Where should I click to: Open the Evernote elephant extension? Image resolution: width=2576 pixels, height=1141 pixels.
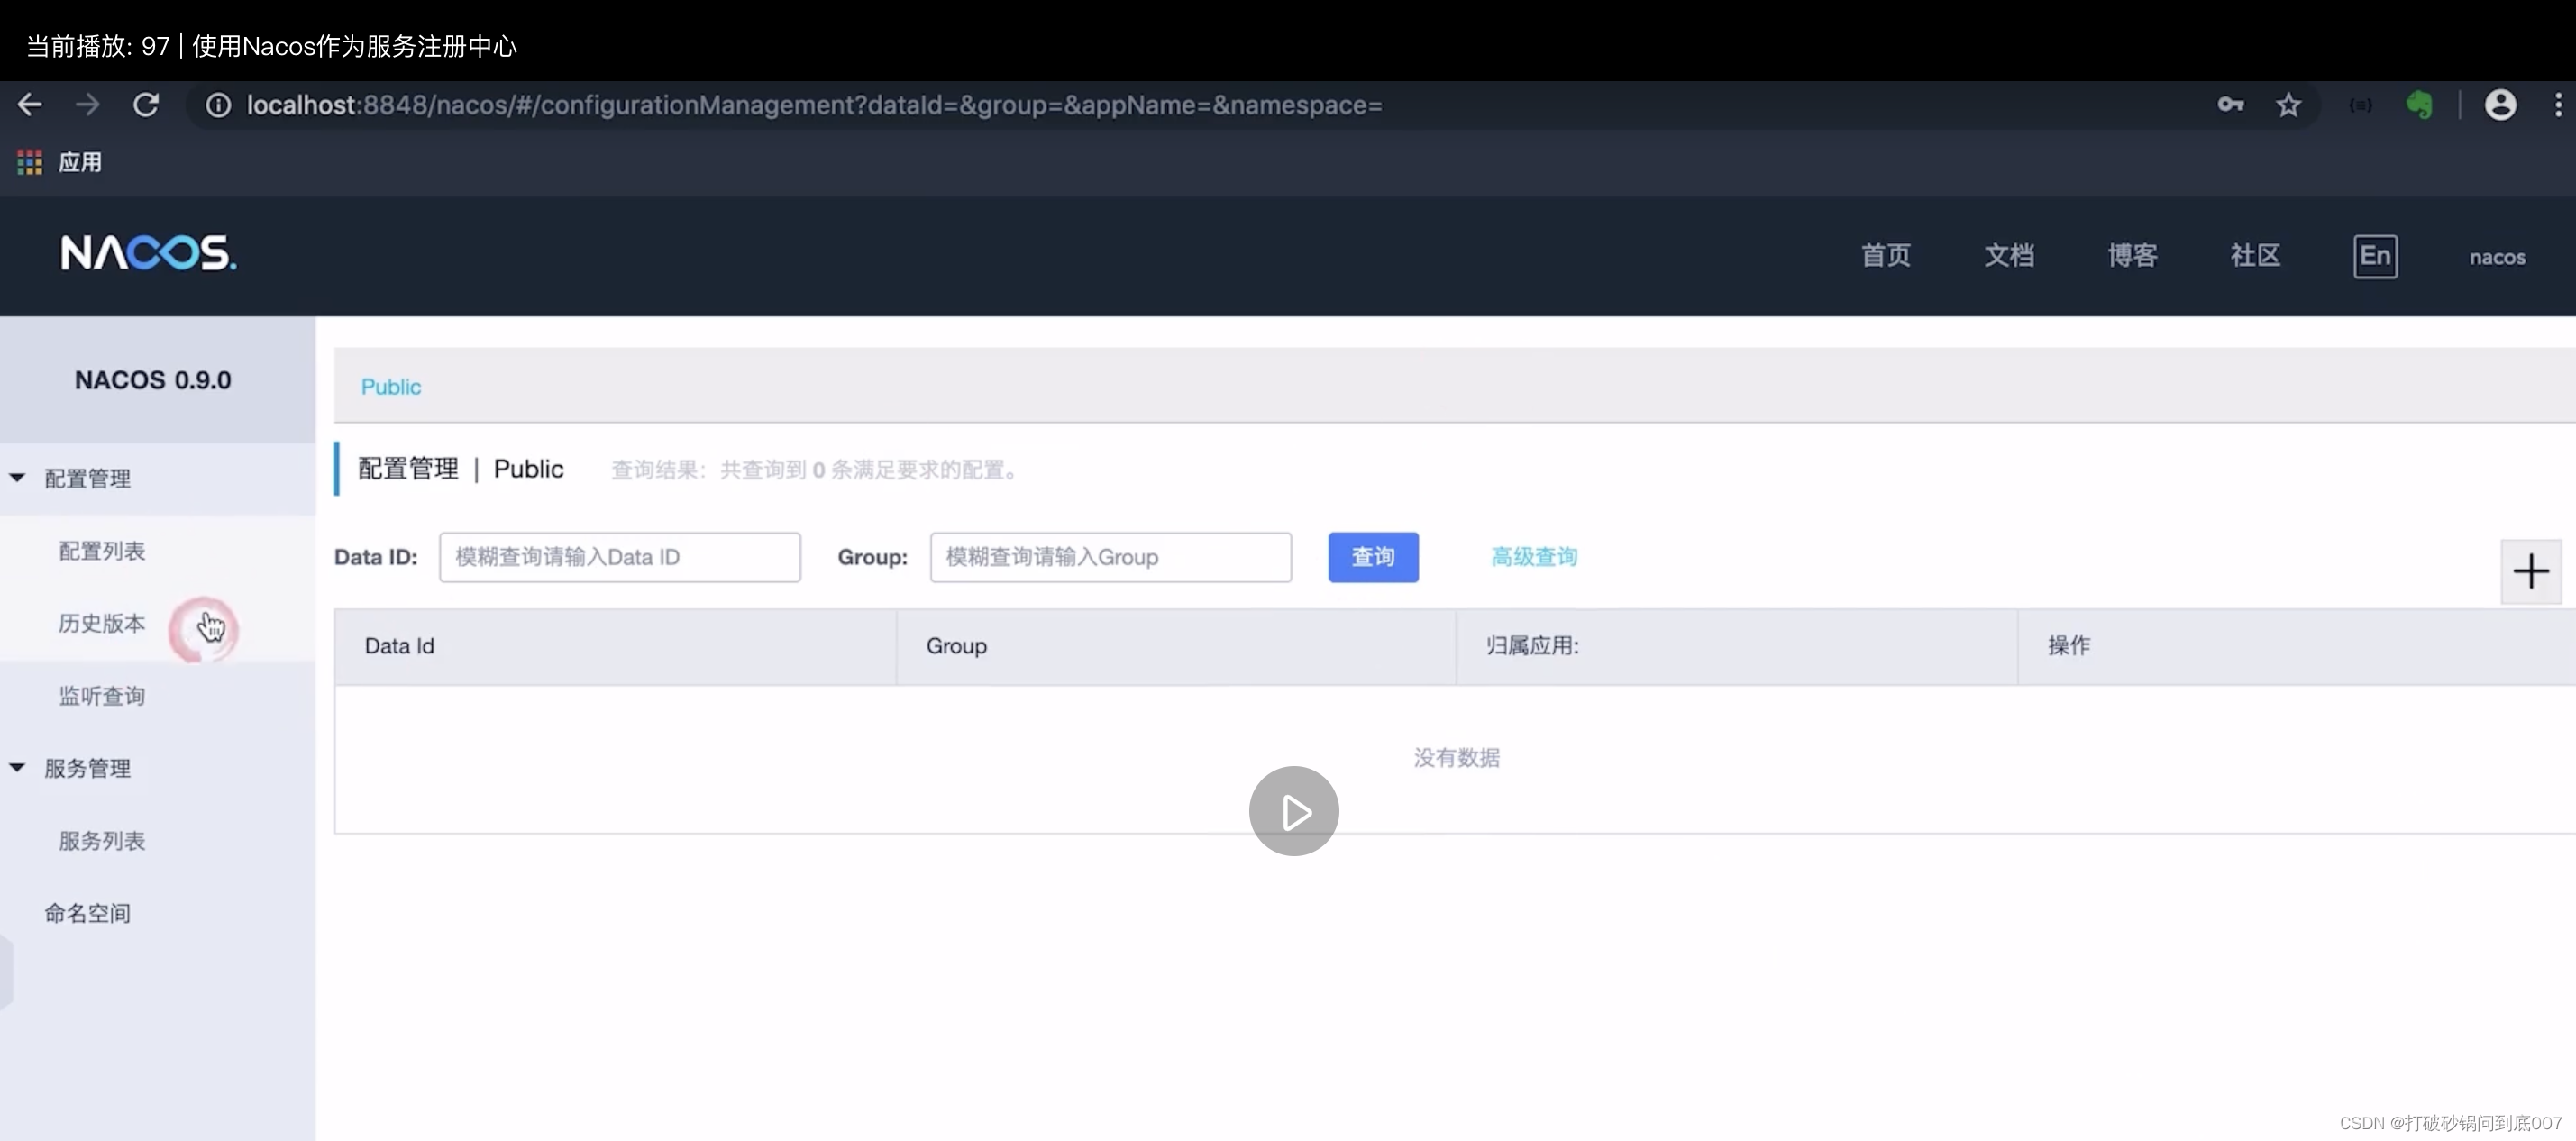[x=2419, y=105]
